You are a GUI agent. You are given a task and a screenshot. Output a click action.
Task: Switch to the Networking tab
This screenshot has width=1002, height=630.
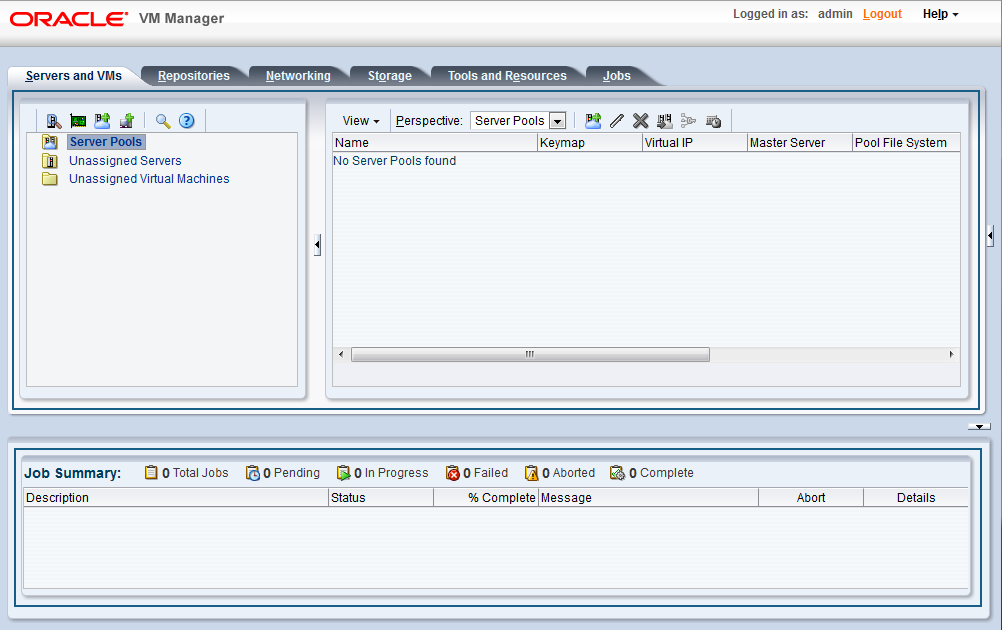pyautogui.click(x=297, y=75)
